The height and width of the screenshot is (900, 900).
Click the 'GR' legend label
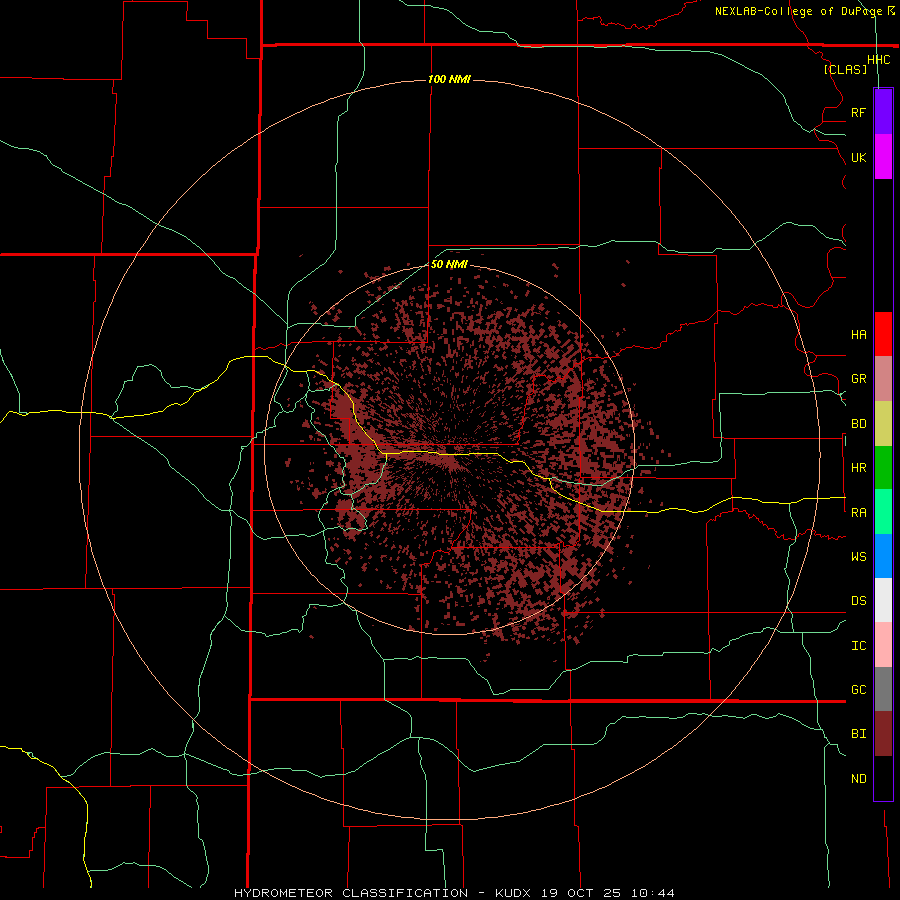coord(858,379)
